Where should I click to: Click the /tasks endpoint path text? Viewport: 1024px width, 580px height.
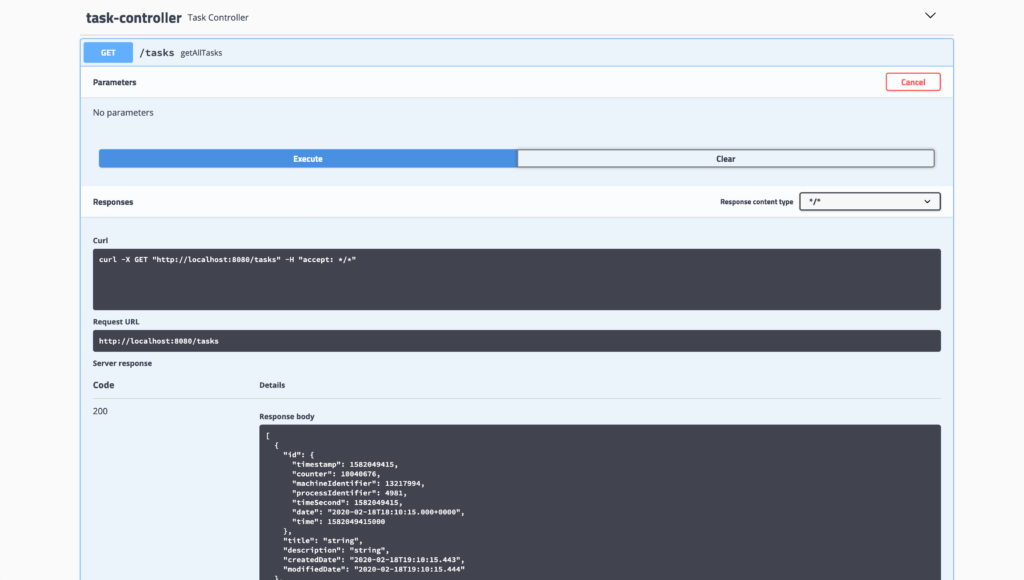click(x=157, y=52)
